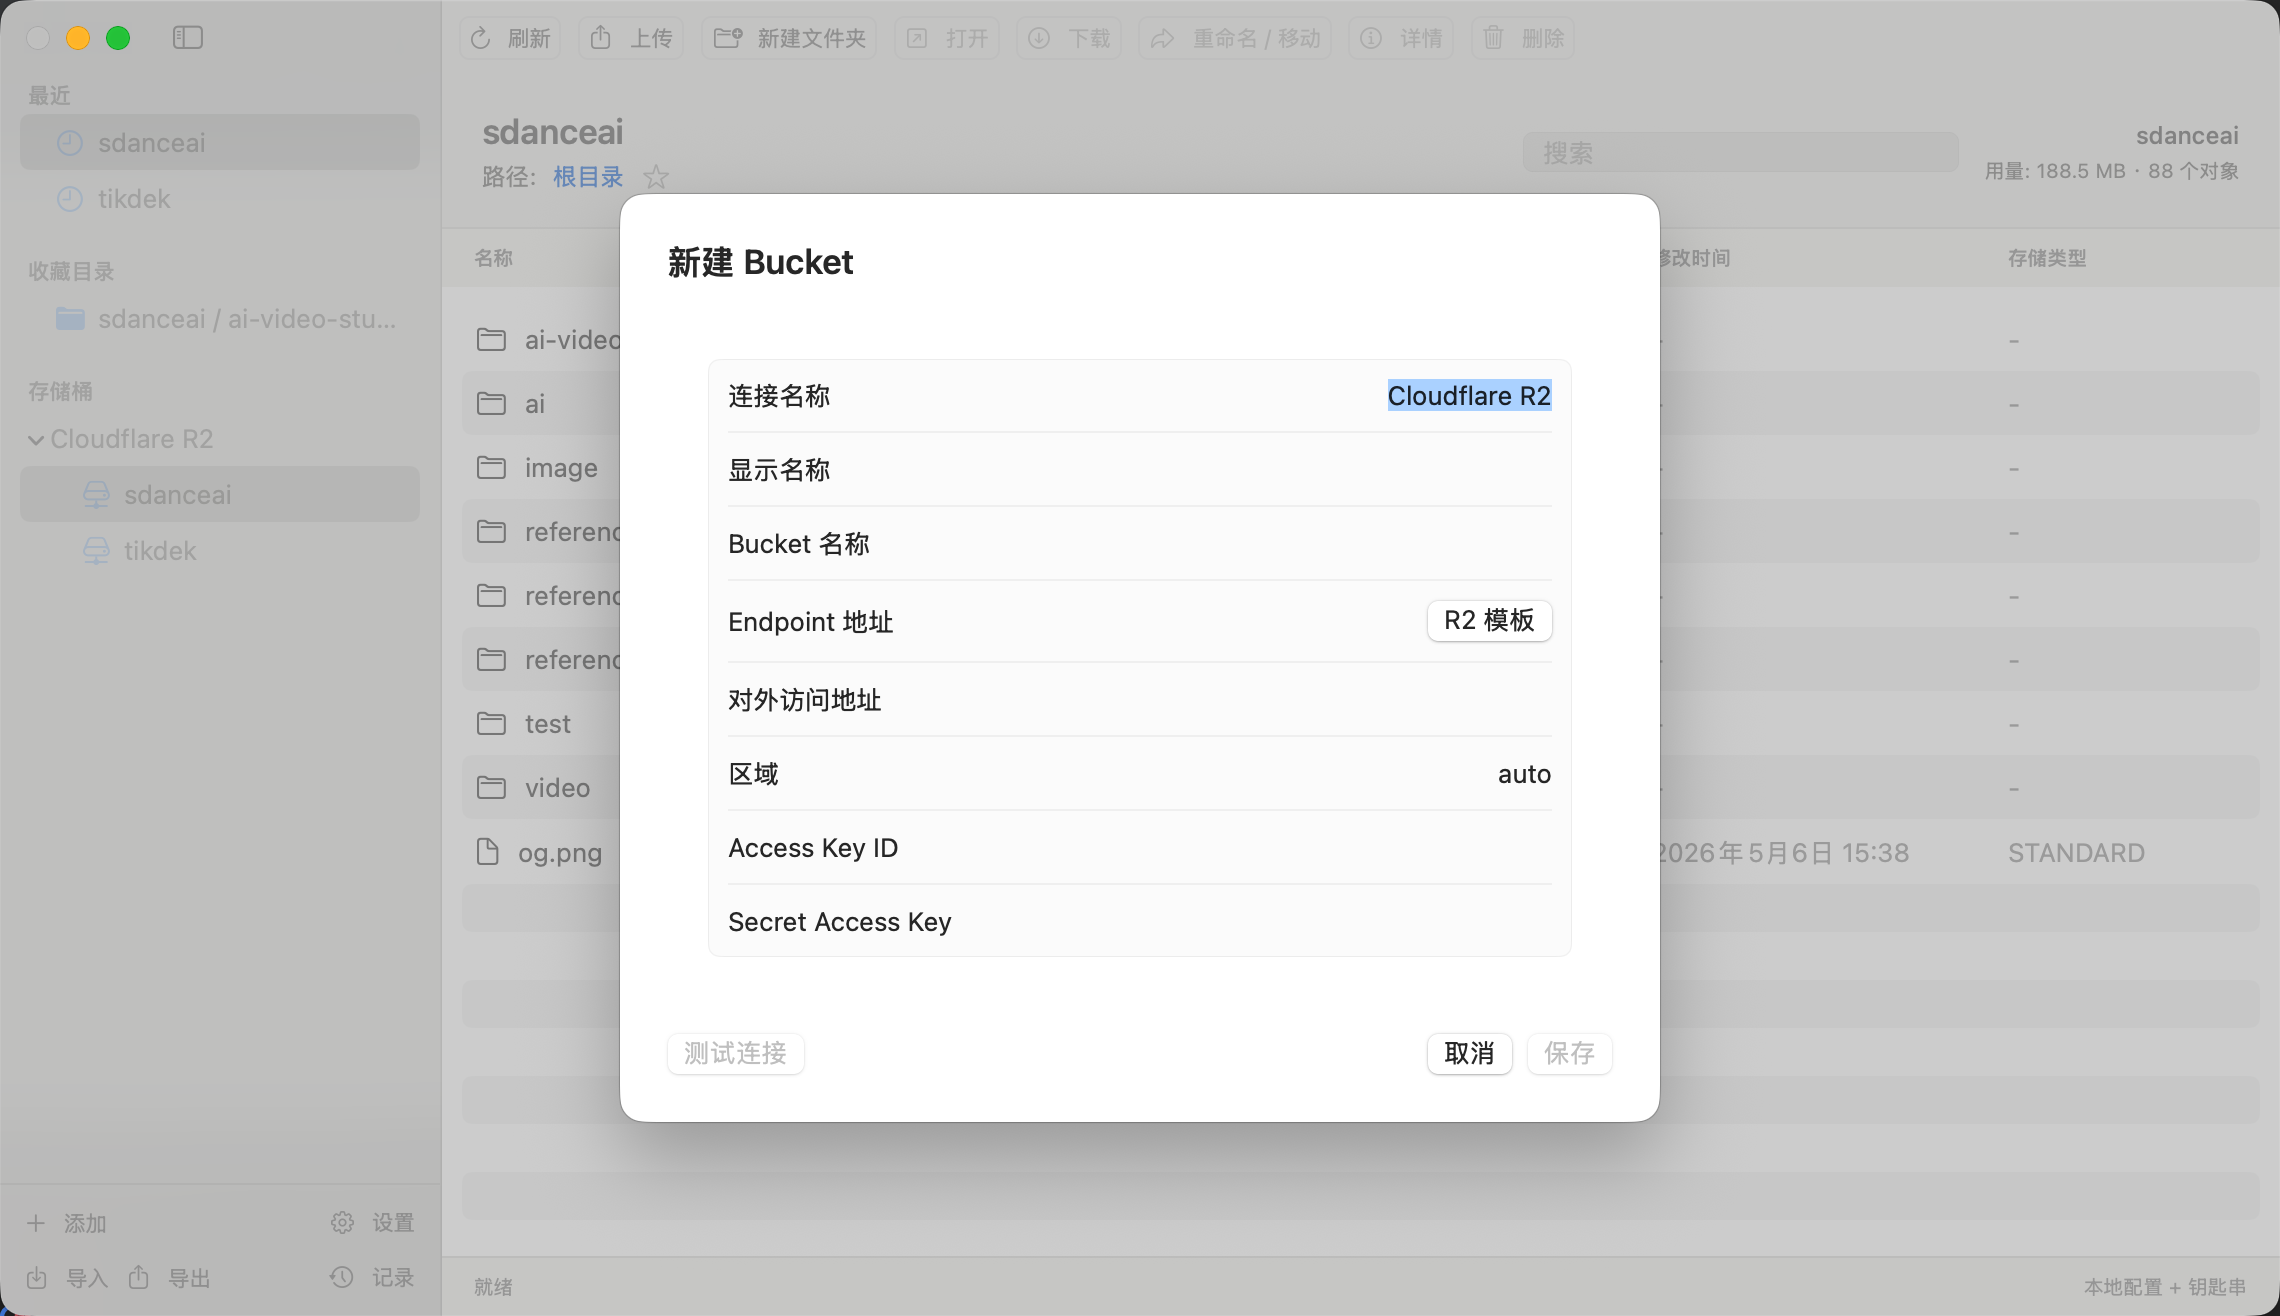Click clock icon beside recent sdanceai
Viewport: 2280px width, 1316px height.
70,143
